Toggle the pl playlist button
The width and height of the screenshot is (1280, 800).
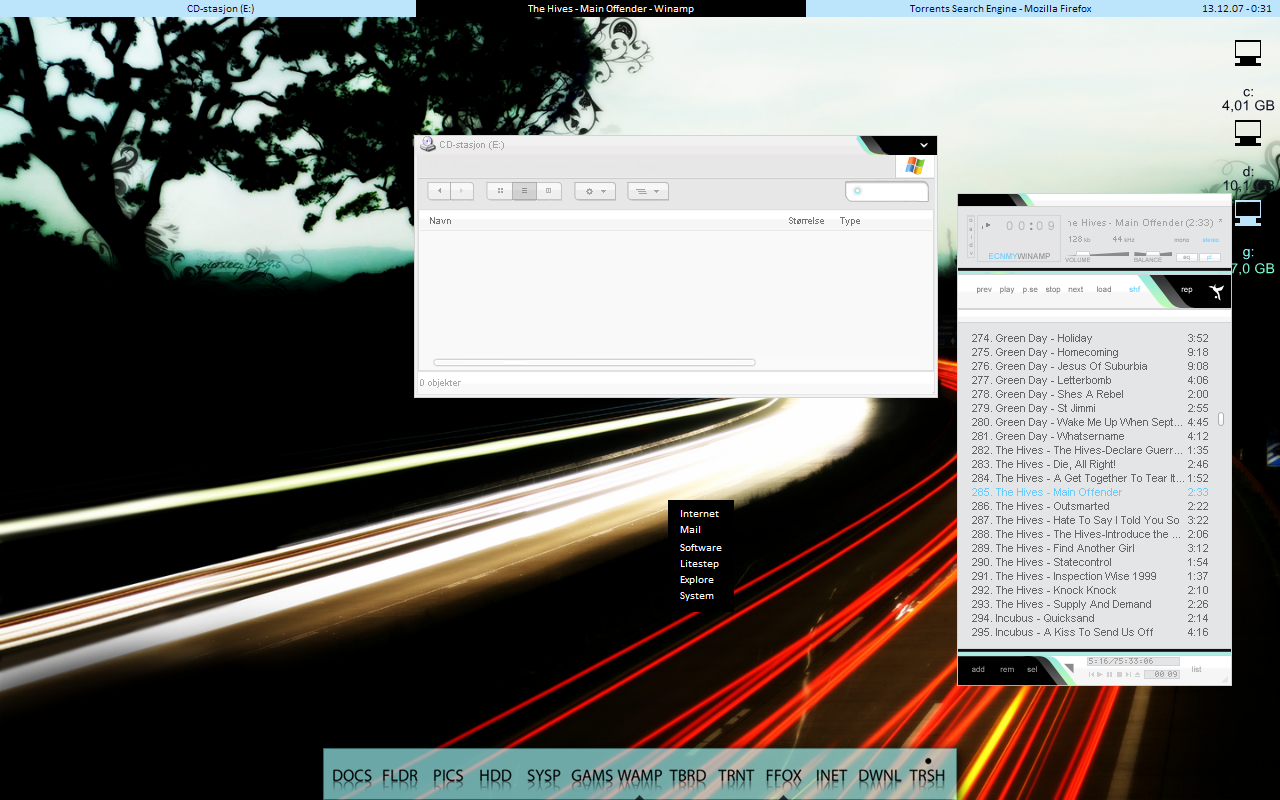[x=1210, y=257]
